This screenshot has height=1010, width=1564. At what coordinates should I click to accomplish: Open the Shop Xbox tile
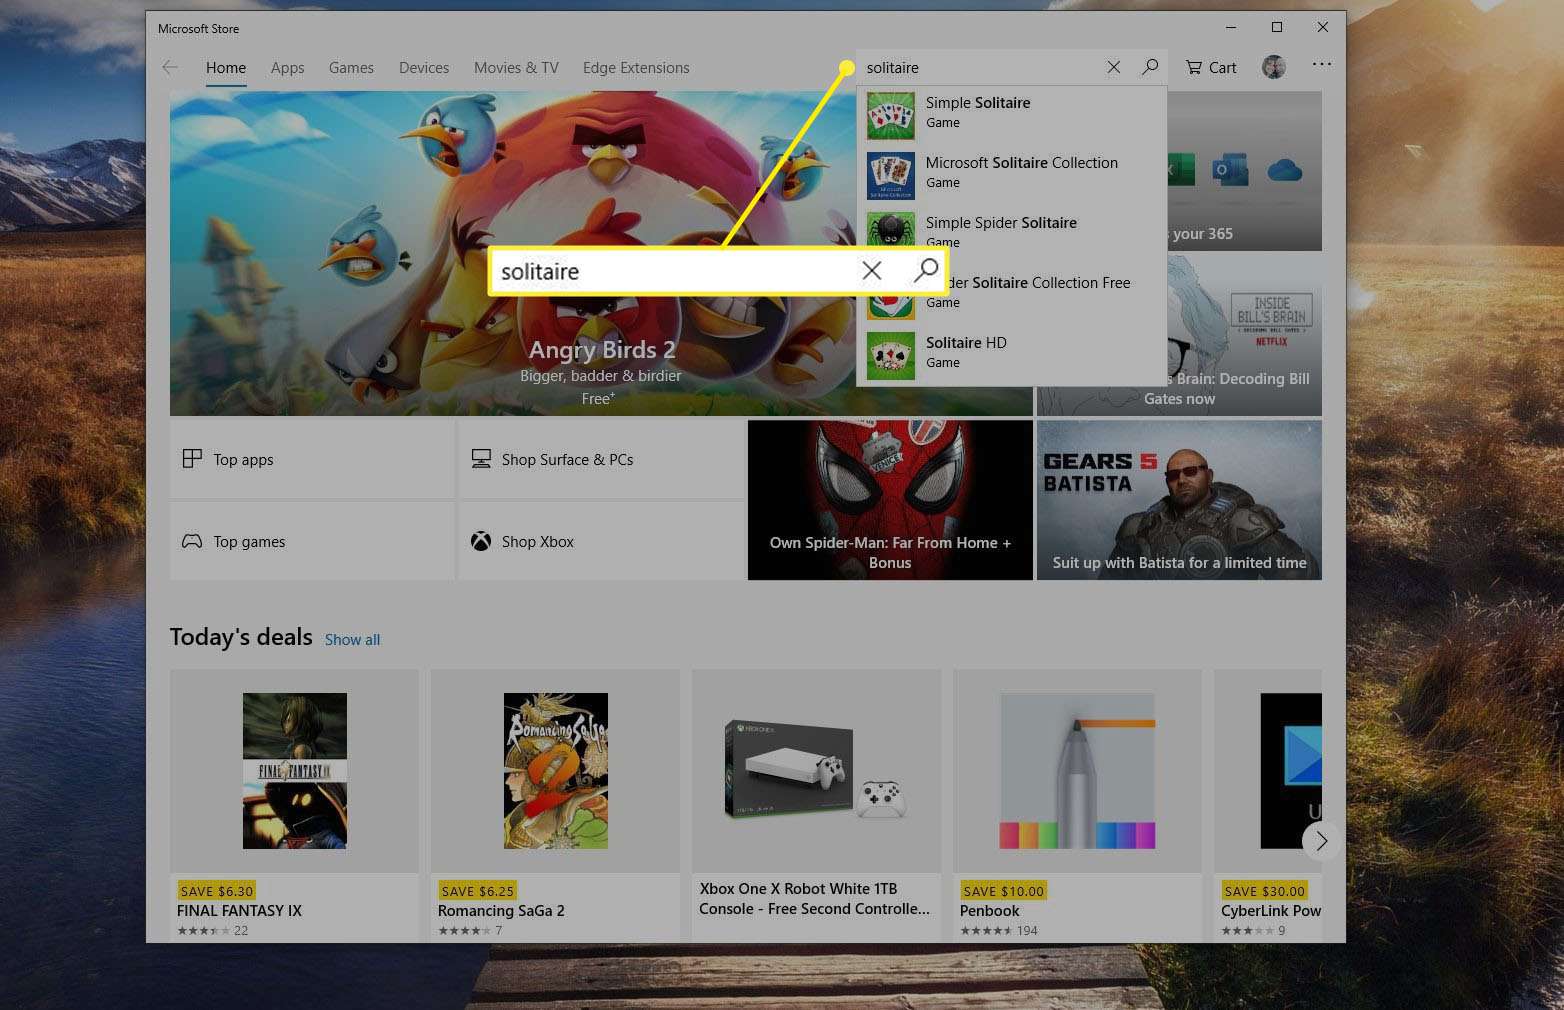pos(601,541)
